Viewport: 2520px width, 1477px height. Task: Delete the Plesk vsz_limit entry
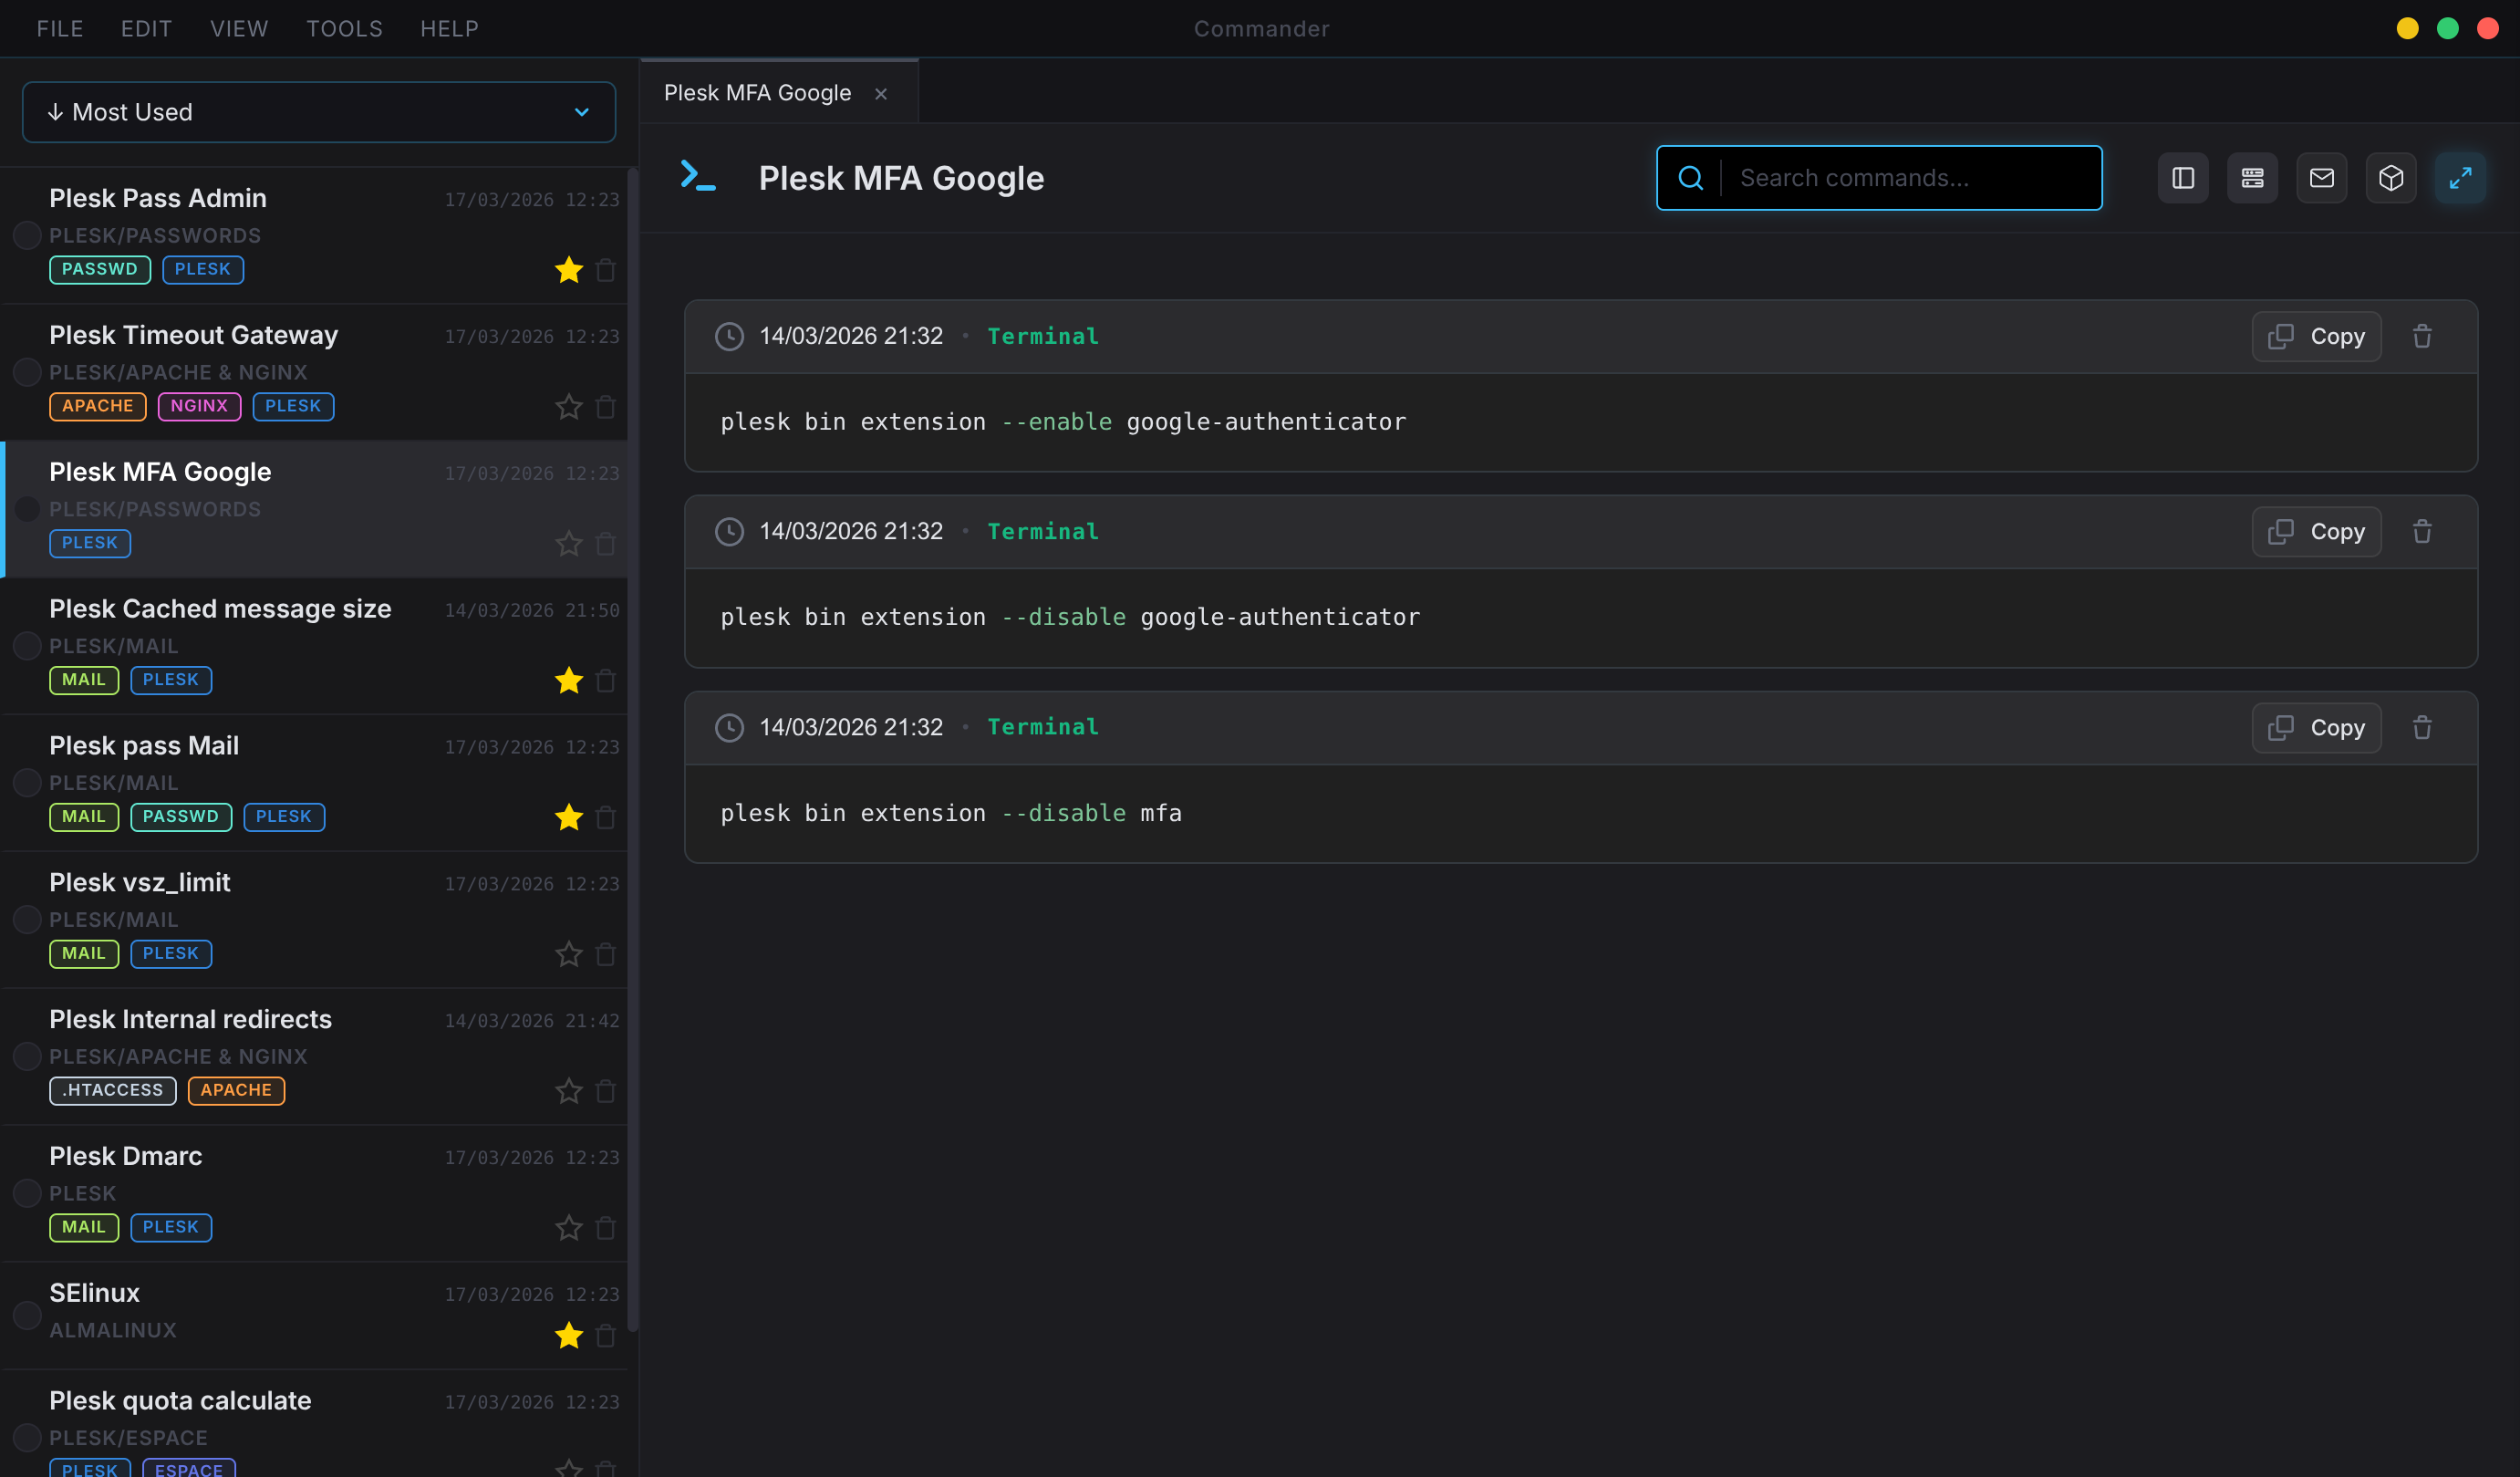(x=605, y=955)
